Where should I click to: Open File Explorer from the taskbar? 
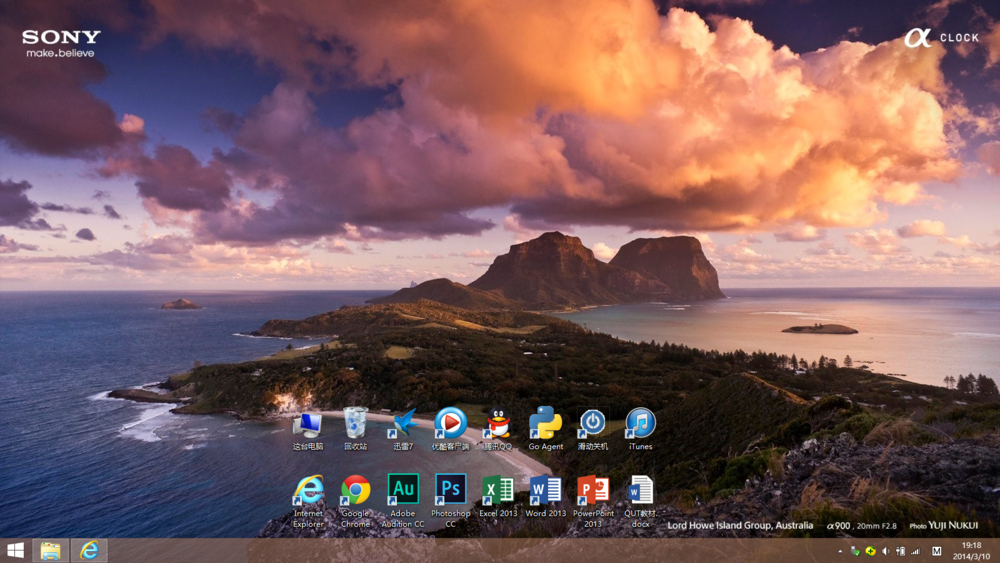point(50,550)
